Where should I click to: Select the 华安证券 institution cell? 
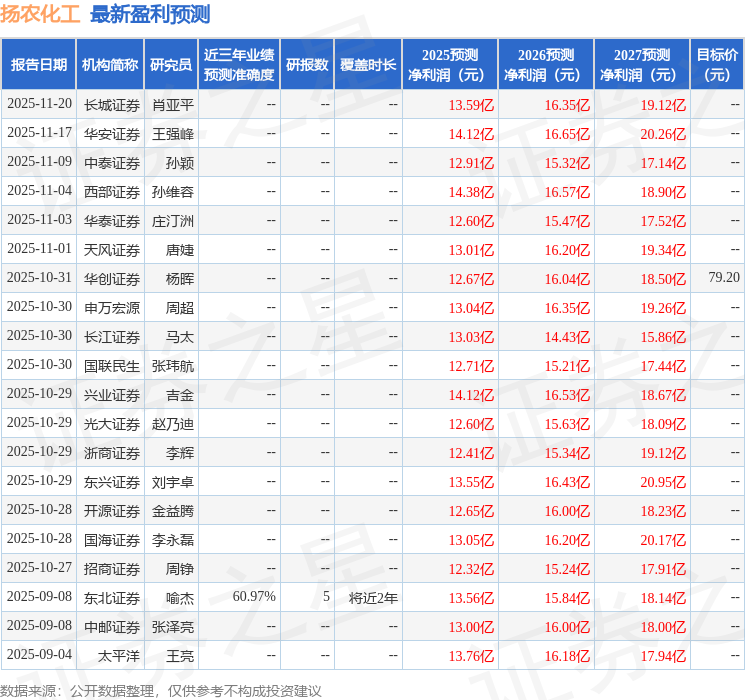[x=112, y=134]
